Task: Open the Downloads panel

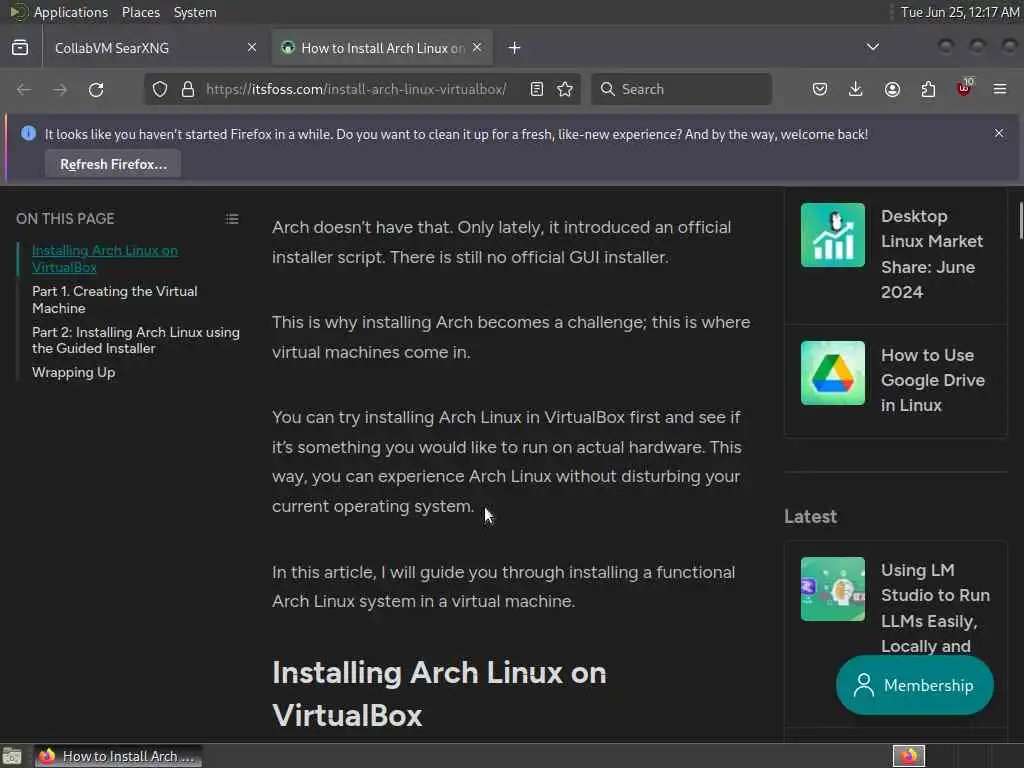Action: [856, 89]
